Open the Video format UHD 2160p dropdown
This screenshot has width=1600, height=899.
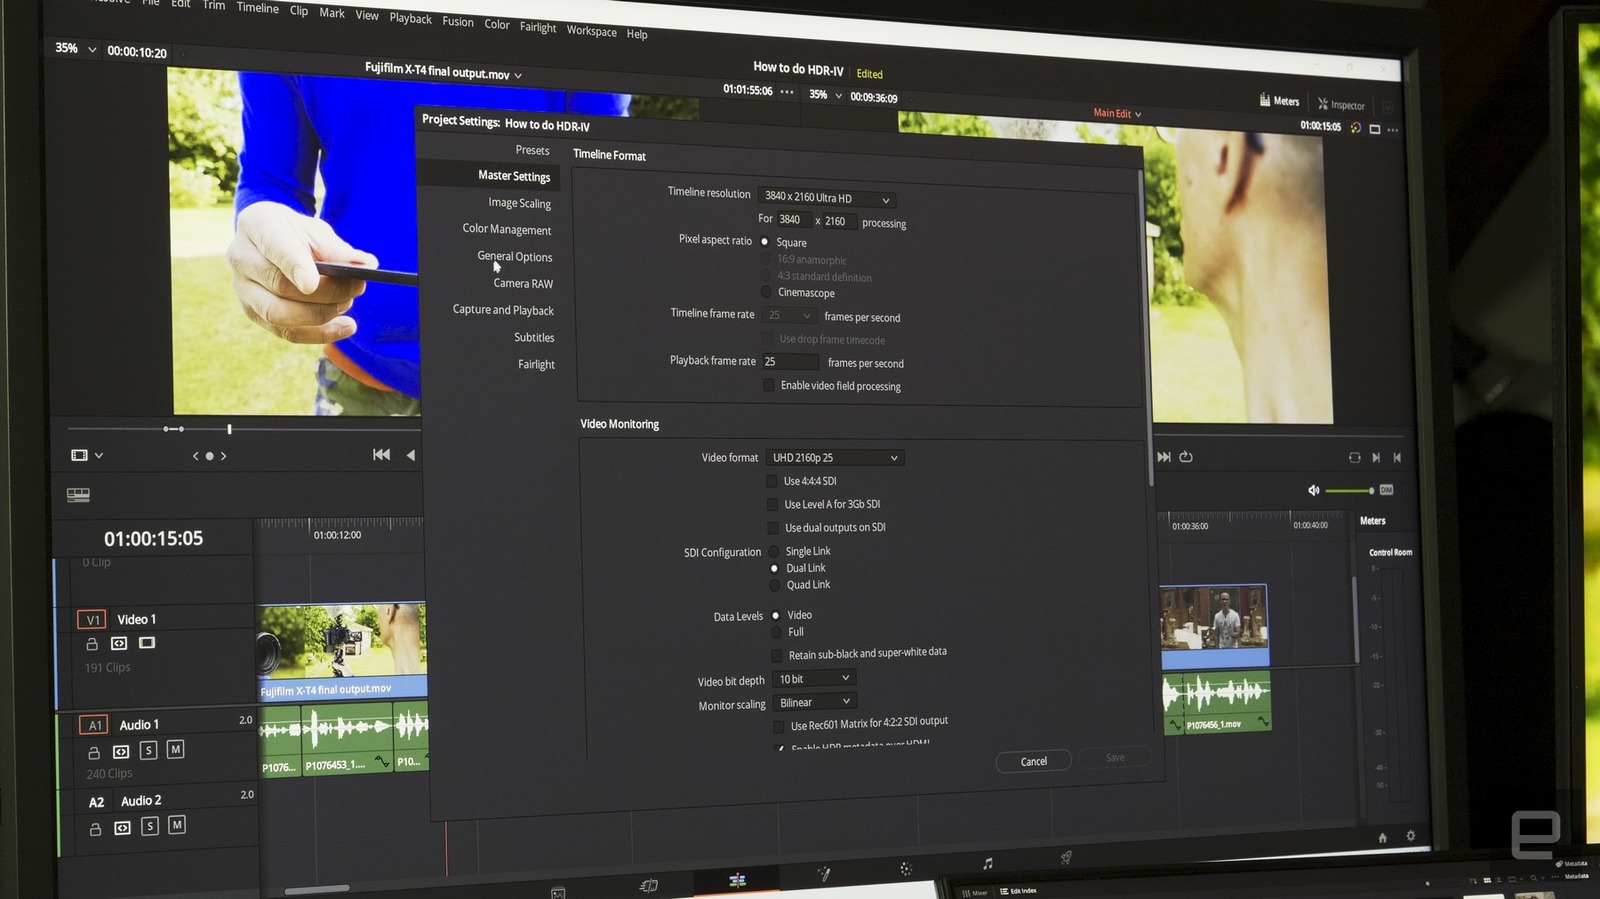pos(835,458)
